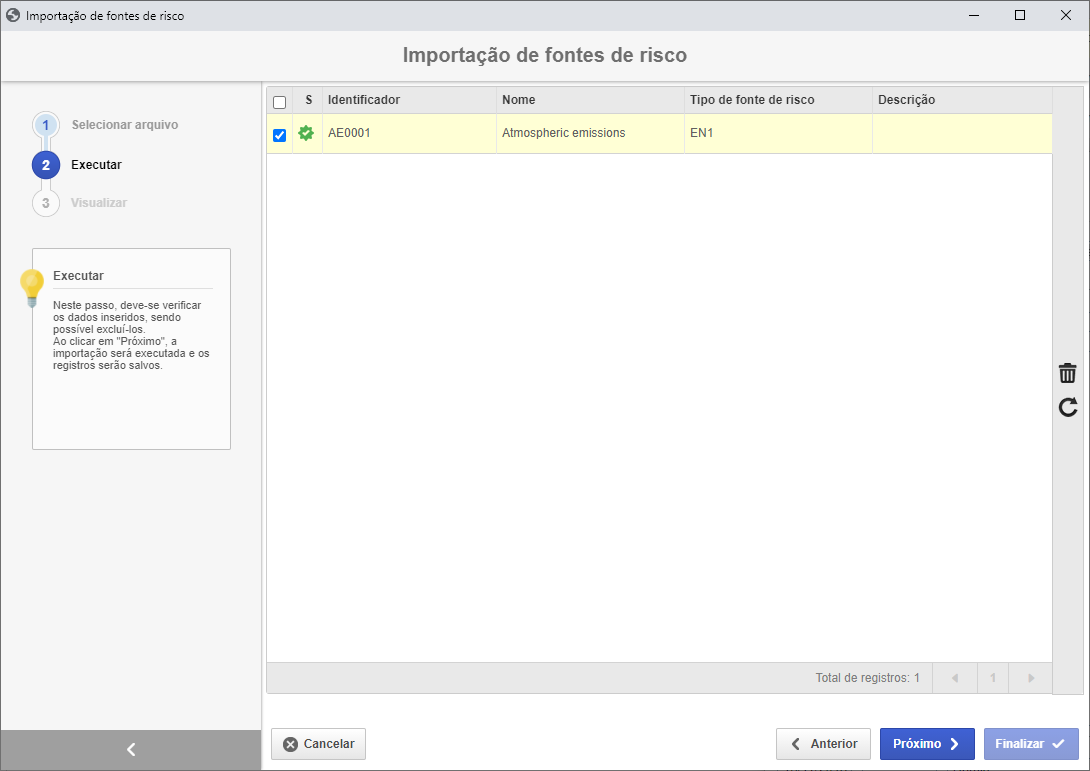Click the Próximo button
Viewport: 1090px width, 771px height.
coord(927,744)
